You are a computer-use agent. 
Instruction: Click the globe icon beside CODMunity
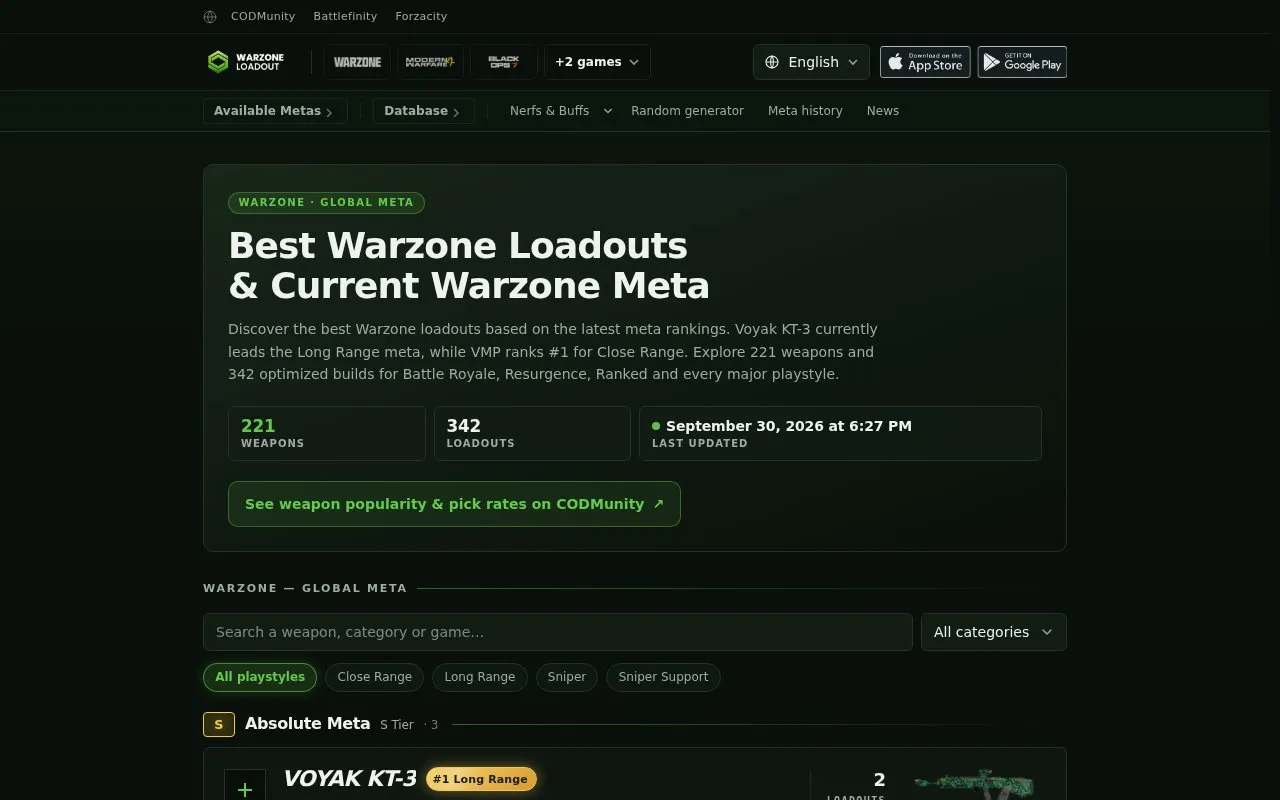click(x=210, y=16)
